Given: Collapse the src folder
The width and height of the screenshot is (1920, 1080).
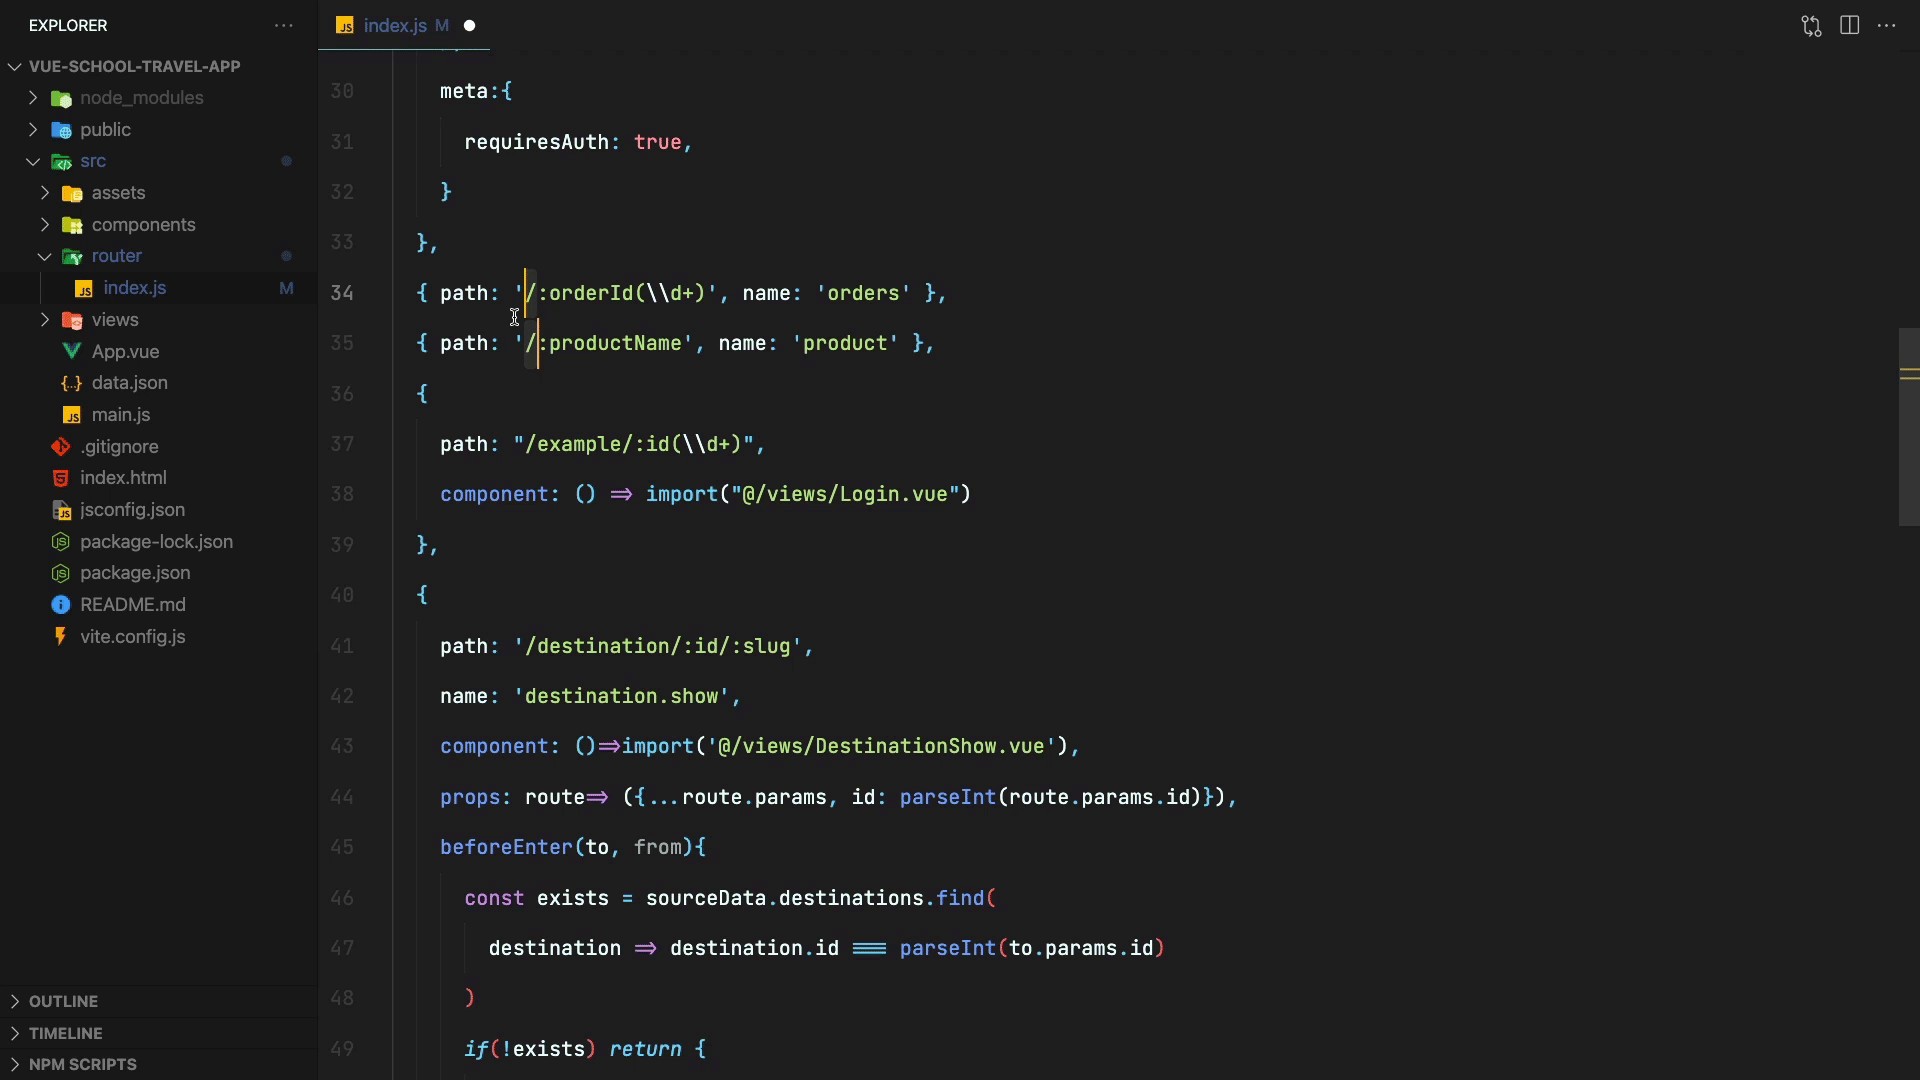Looking at the screenshot, I should 33,161.
